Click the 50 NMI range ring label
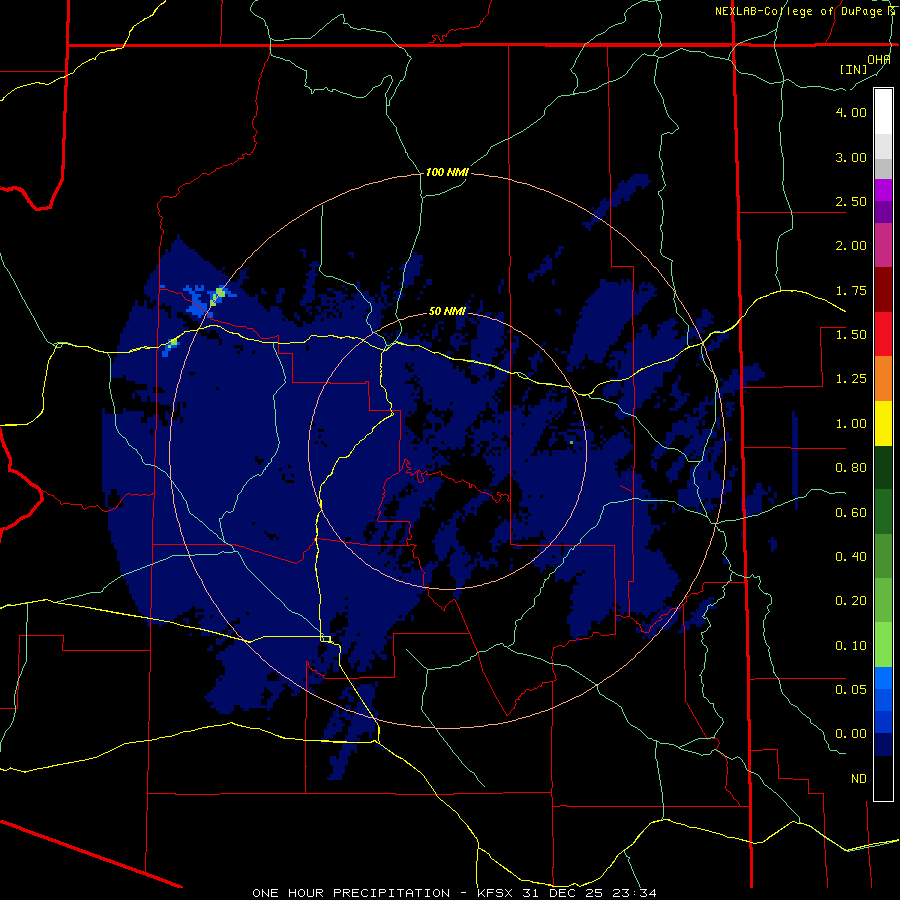This screenshot has width=900, height=900. (x=447, y=311)
